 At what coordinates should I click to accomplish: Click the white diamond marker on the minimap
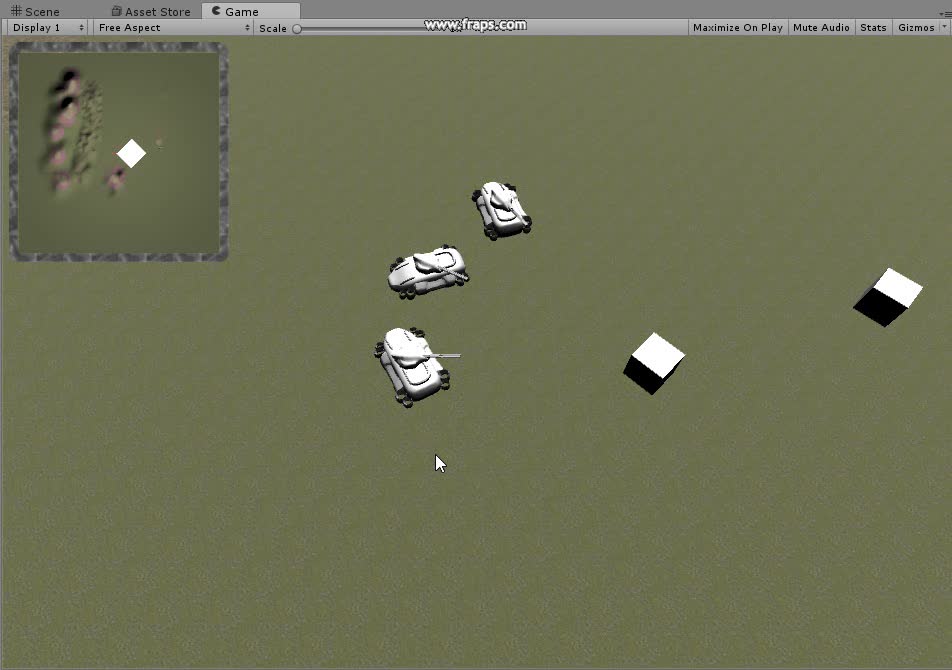131,153
